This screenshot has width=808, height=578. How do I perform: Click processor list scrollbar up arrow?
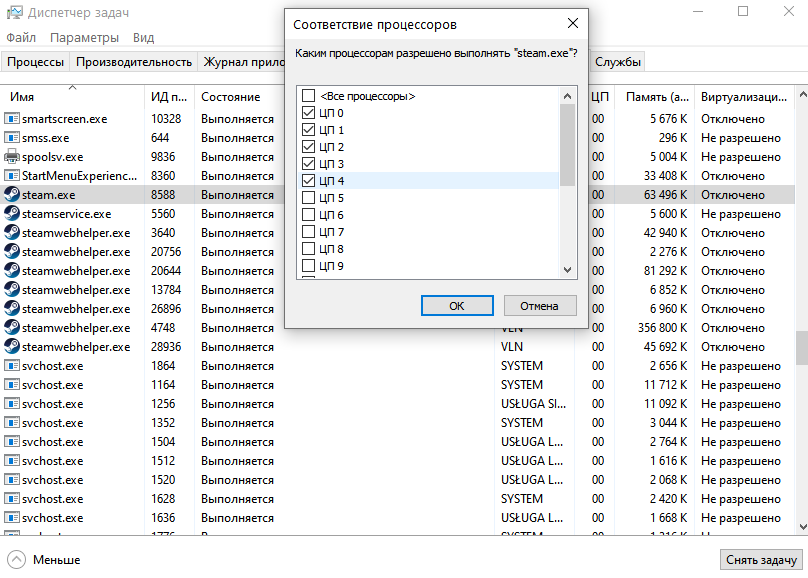(567, 96)
